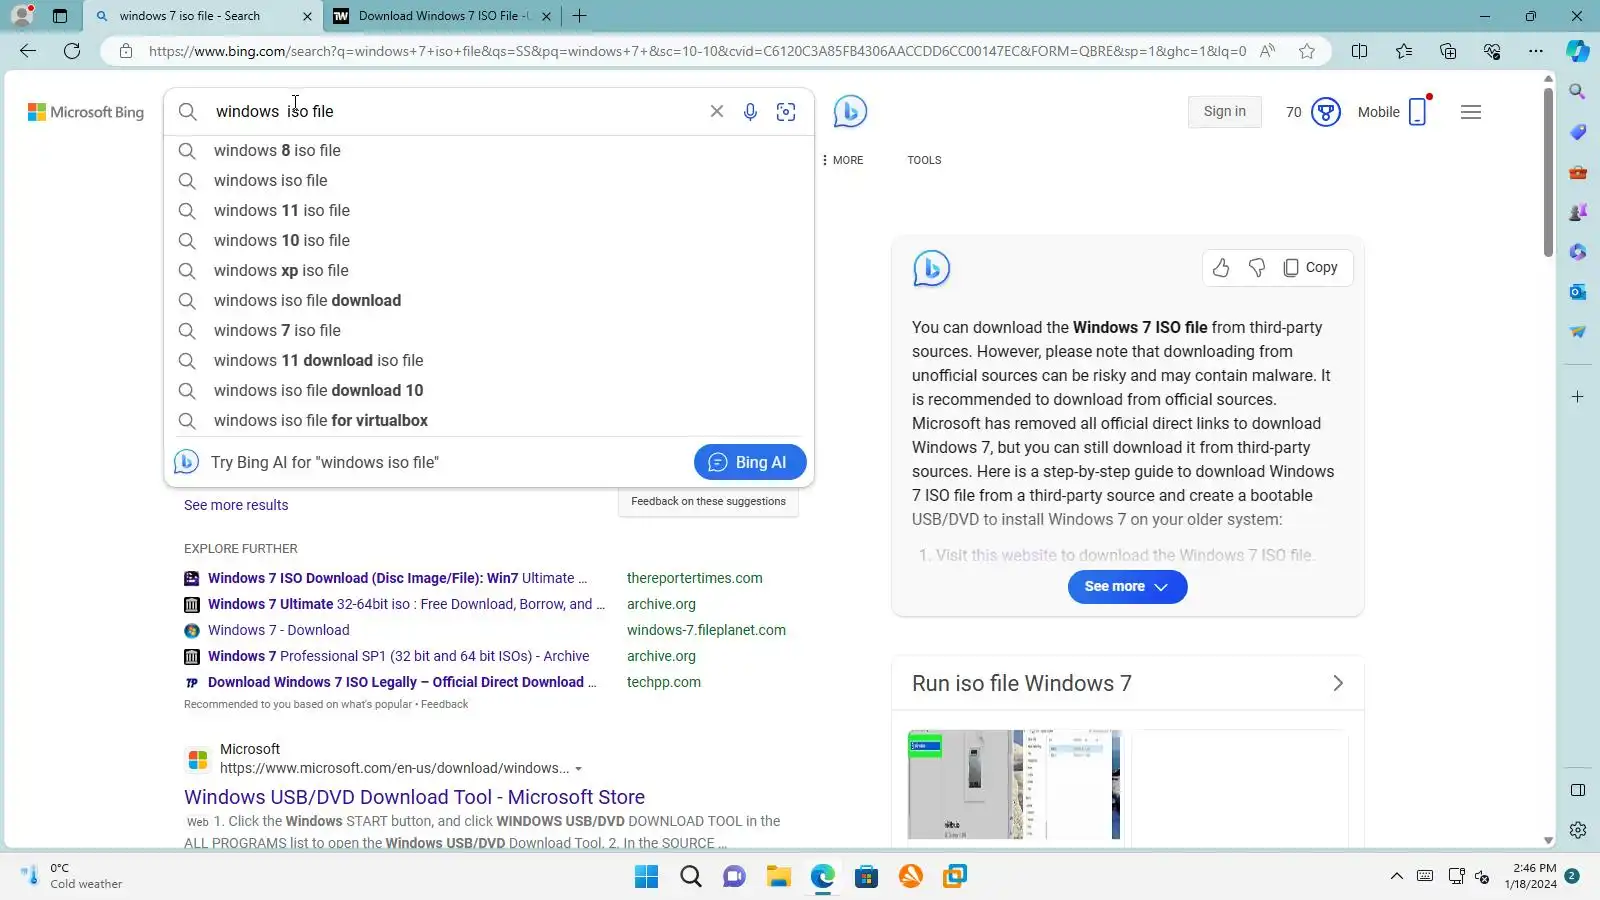Open sidebar Outlook icon
Image resolution: width=1600 pixels, height=900 pixels.
click(x=1578, y=292)
